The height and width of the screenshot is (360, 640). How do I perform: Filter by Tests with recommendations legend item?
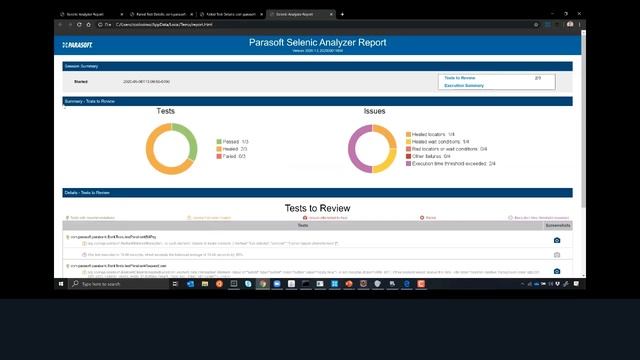coord(90,218)
